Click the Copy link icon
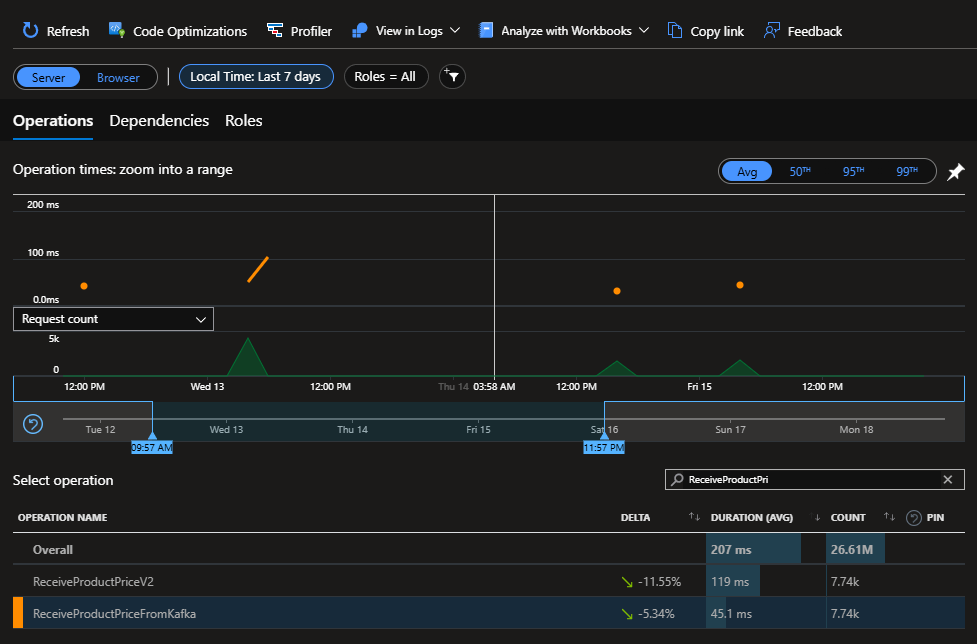 [x=675, y=31]
